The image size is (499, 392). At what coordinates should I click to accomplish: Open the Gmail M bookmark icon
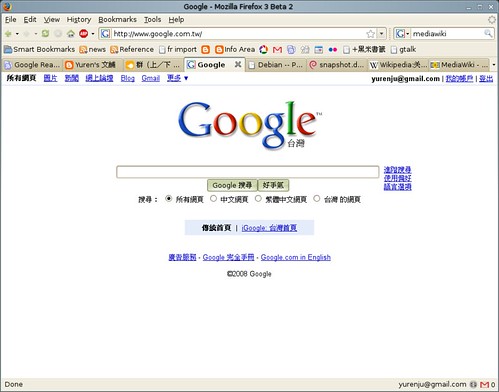click(277, 50)
